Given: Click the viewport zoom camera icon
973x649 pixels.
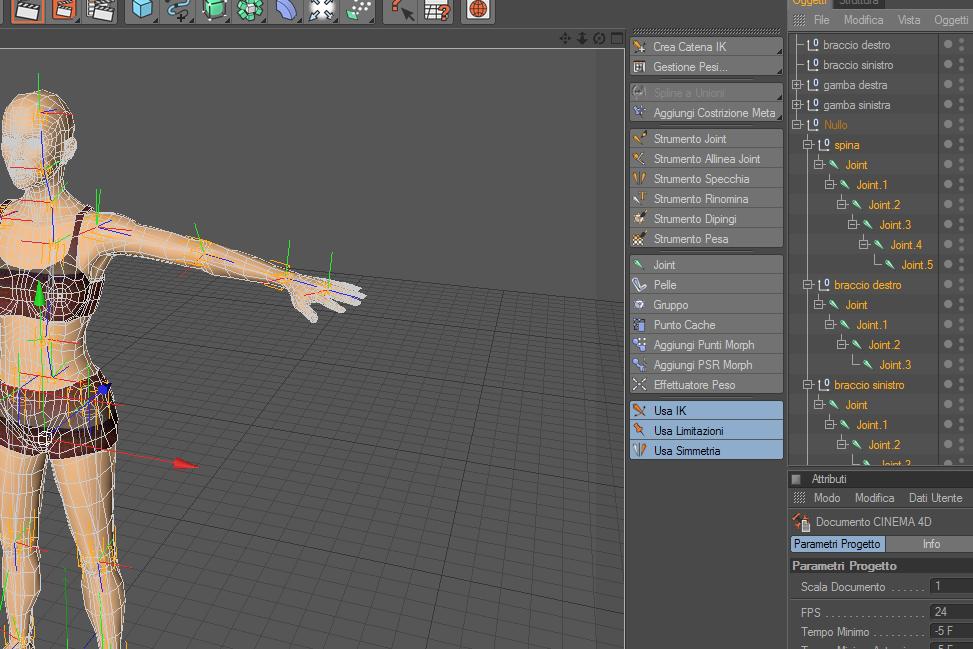Looking at the screenshot, I should 582,38.
